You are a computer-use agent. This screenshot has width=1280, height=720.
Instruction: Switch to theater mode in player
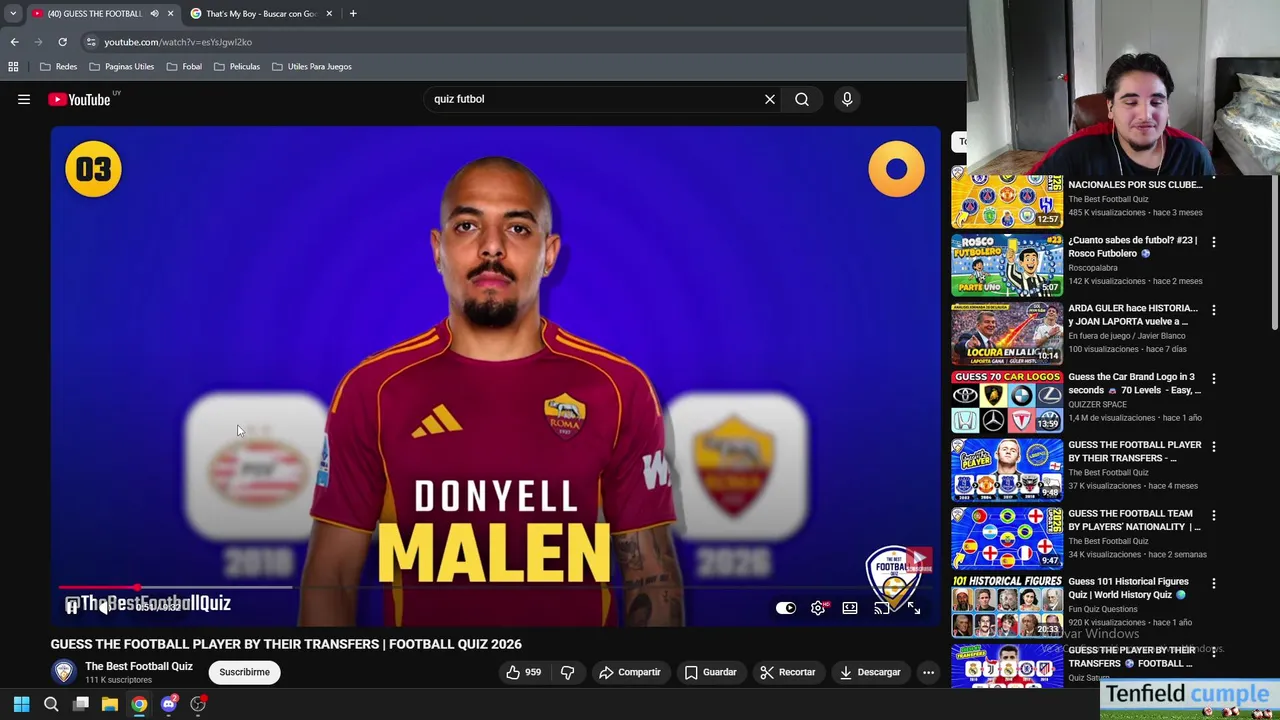pyautogui.click(x=850, y=608)
